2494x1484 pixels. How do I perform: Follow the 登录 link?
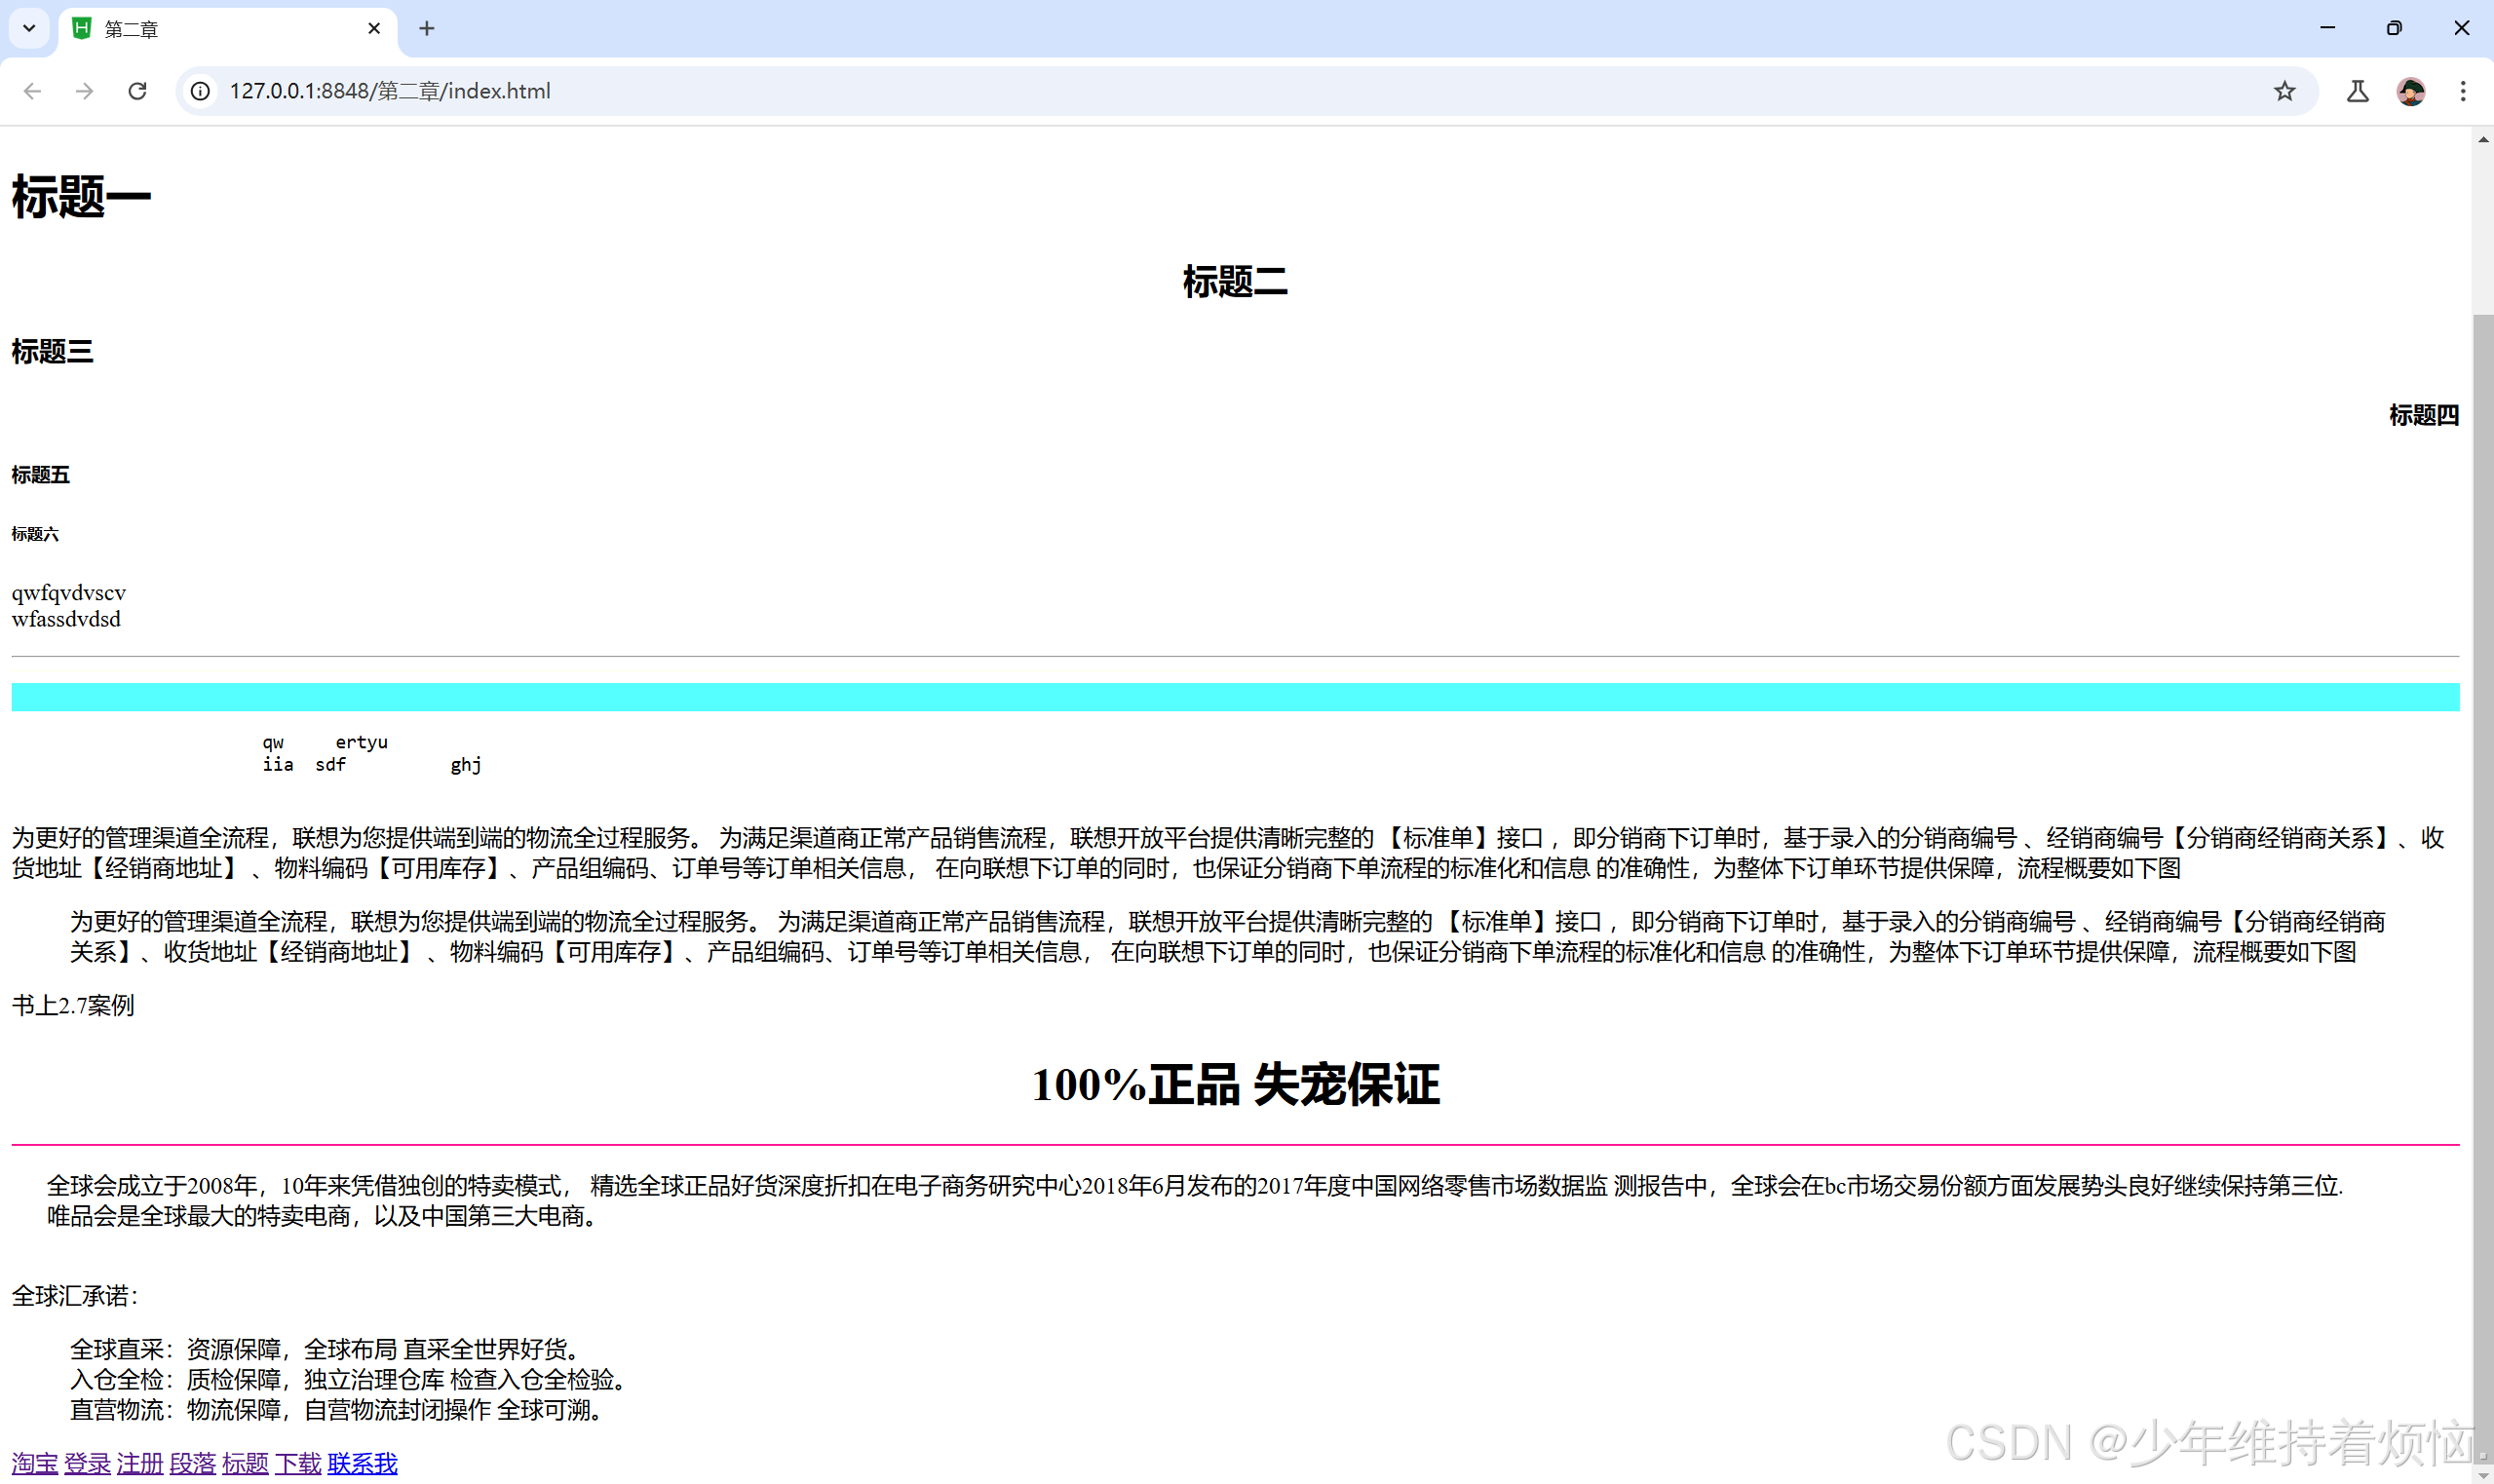pos(87,1463)
